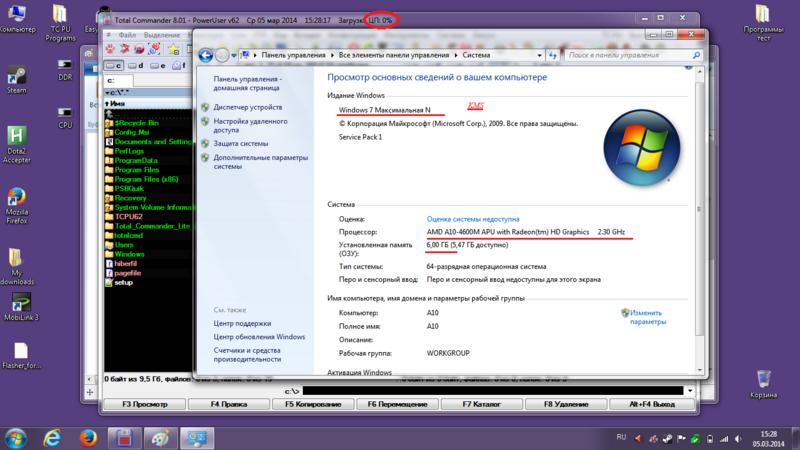Click 'F5 Копирование' button
Screen dimensions: 800x450
[313, 404]
